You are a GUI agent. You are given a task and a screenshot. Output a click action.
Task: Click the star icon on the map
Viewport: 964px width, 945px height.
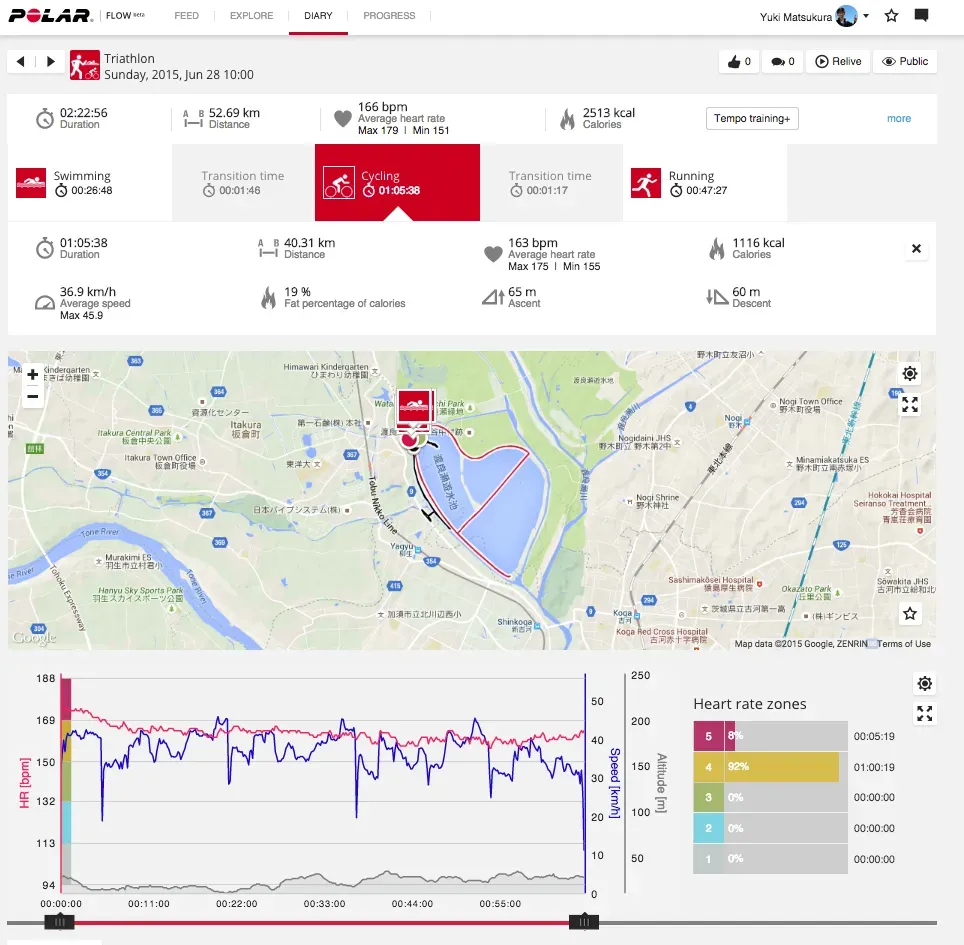tap(910, 614)
